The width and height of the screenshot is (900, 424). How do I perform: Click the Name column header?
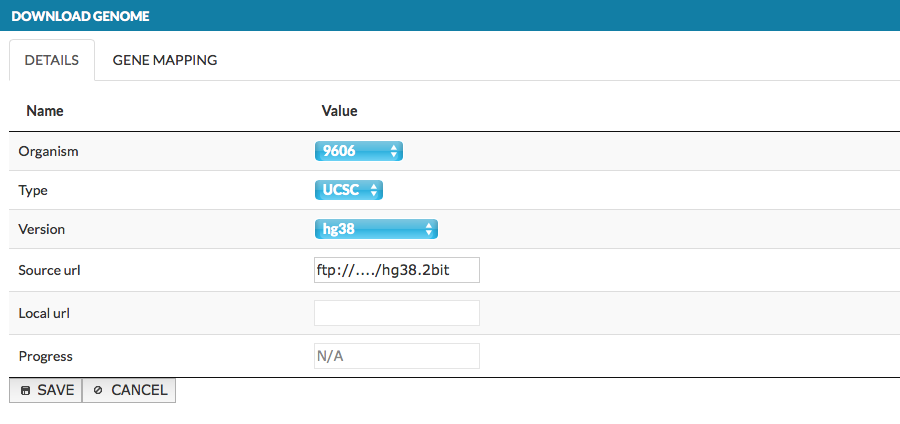[x=45, y=111]
